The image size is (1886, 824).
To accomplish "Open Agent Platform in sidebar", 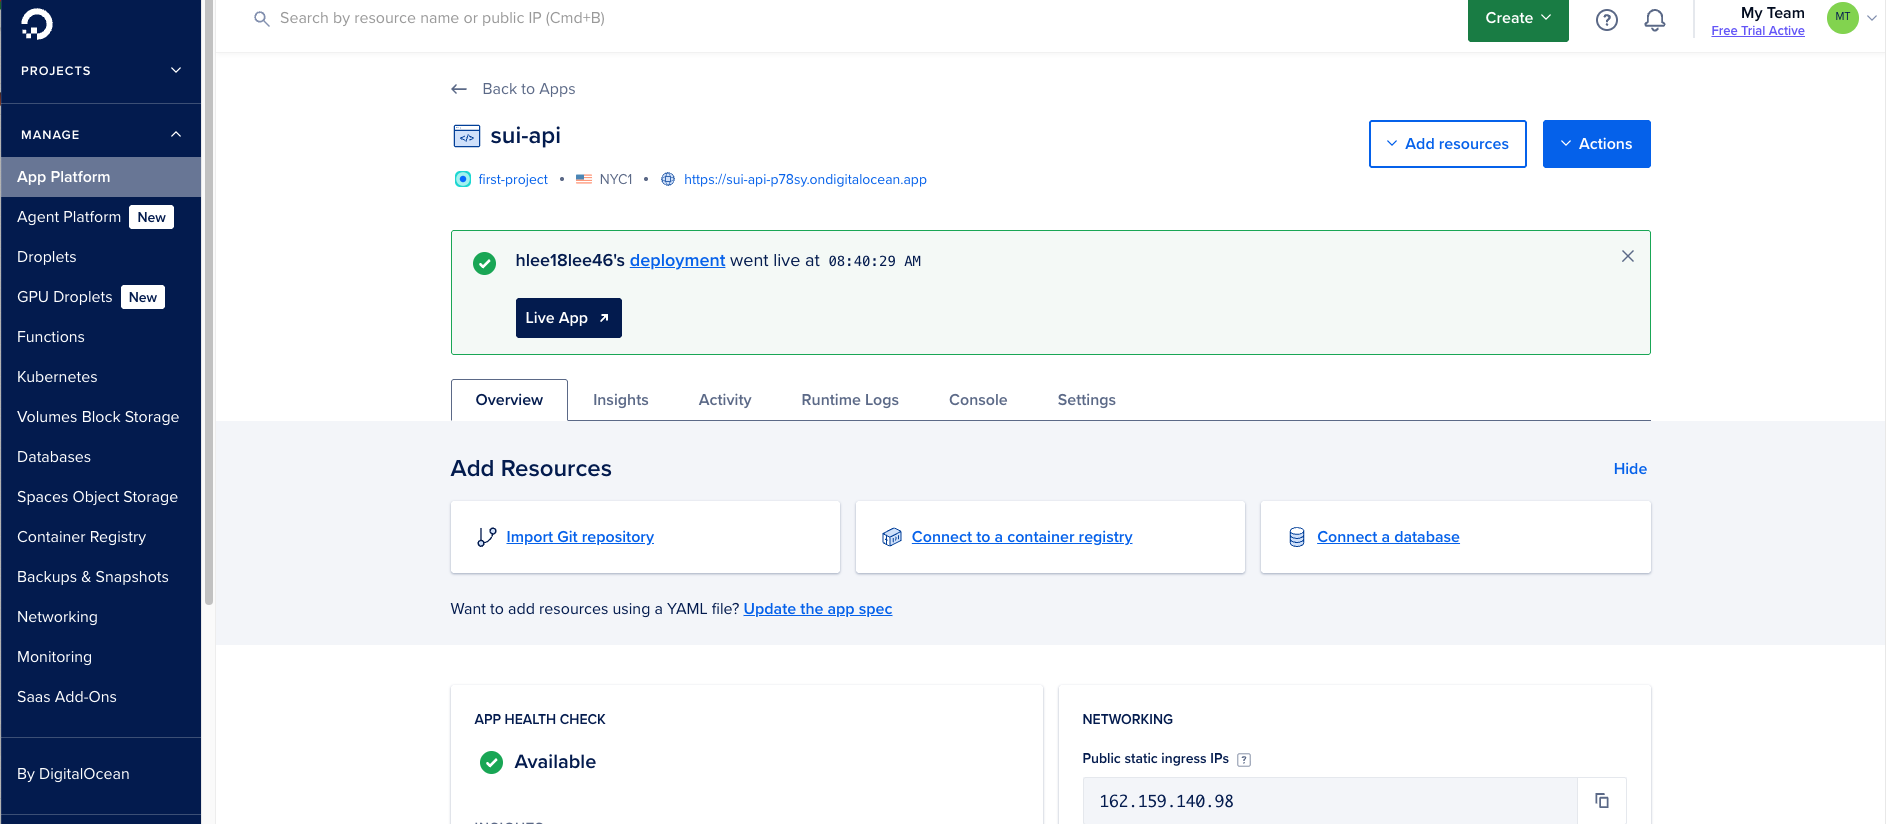I will 101,217.
